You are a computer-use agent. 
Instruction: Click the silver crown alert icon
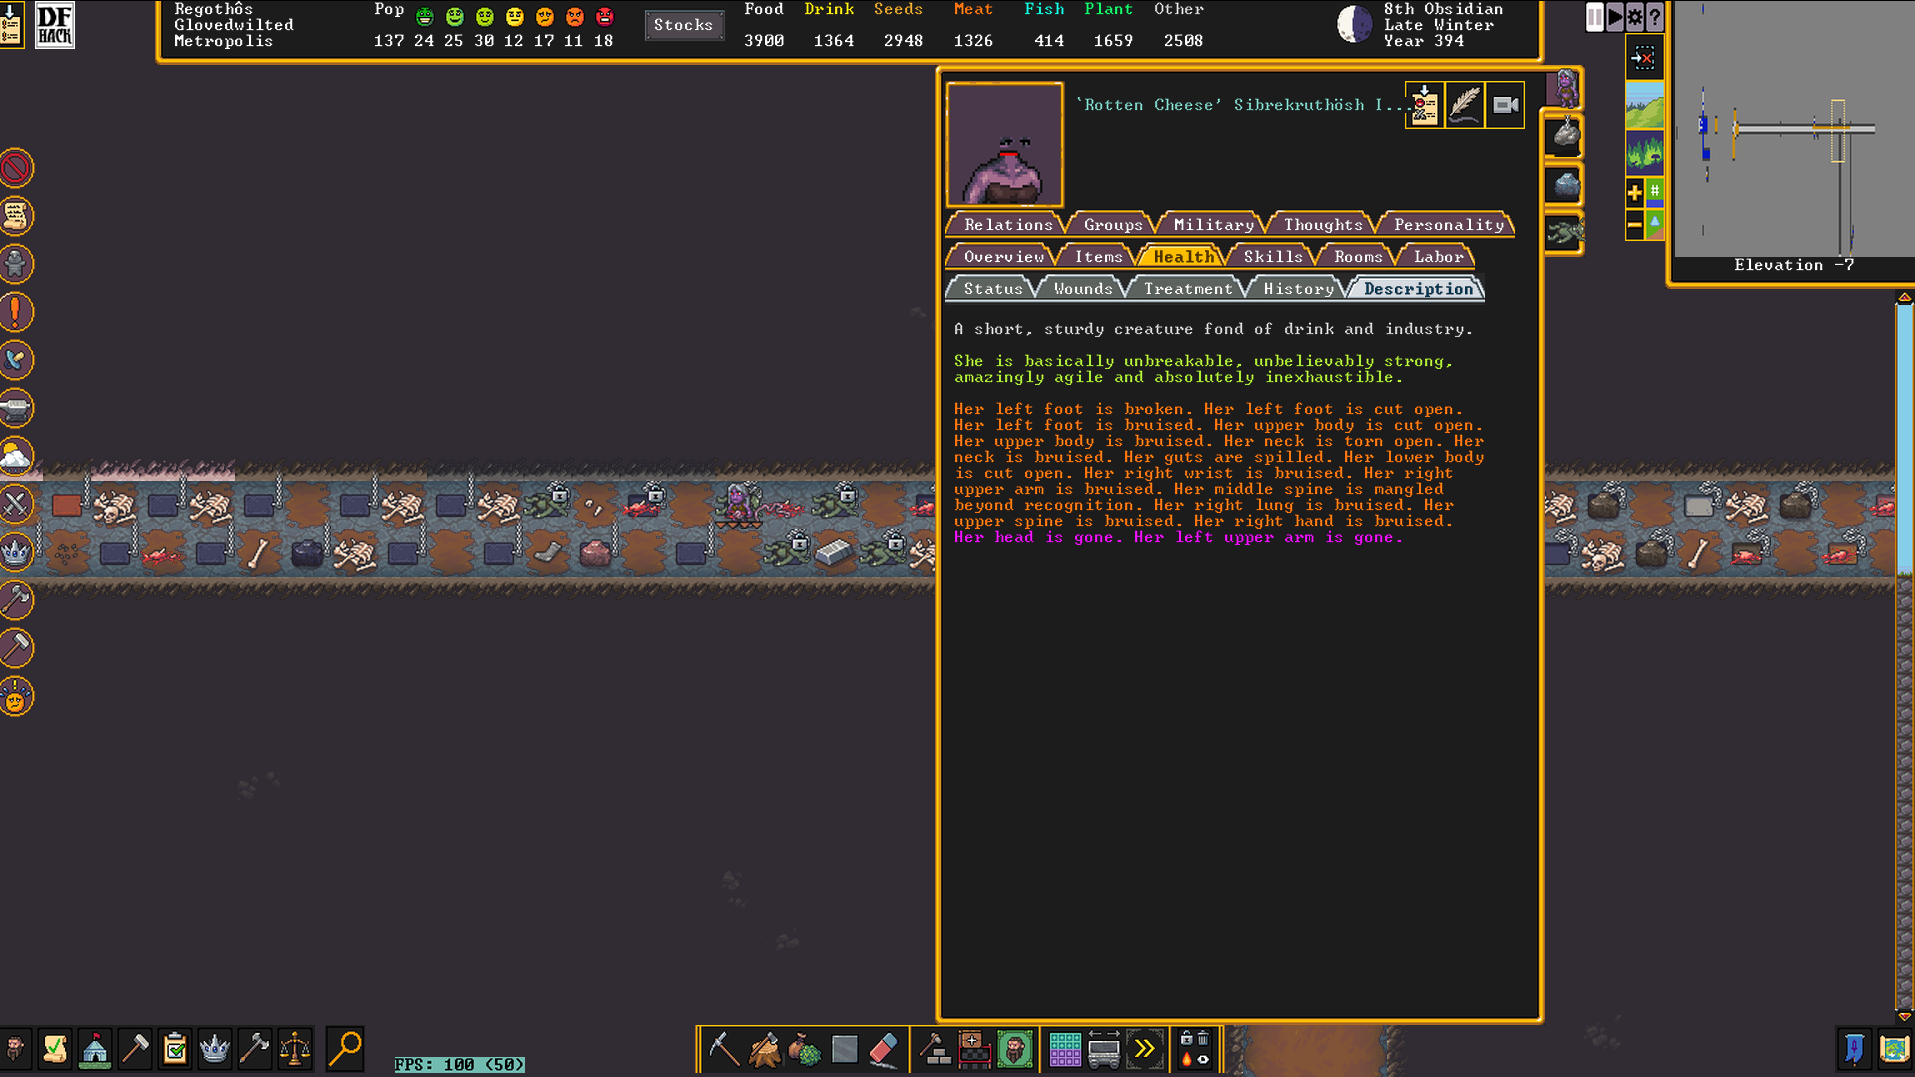click(x=17, y=552)
